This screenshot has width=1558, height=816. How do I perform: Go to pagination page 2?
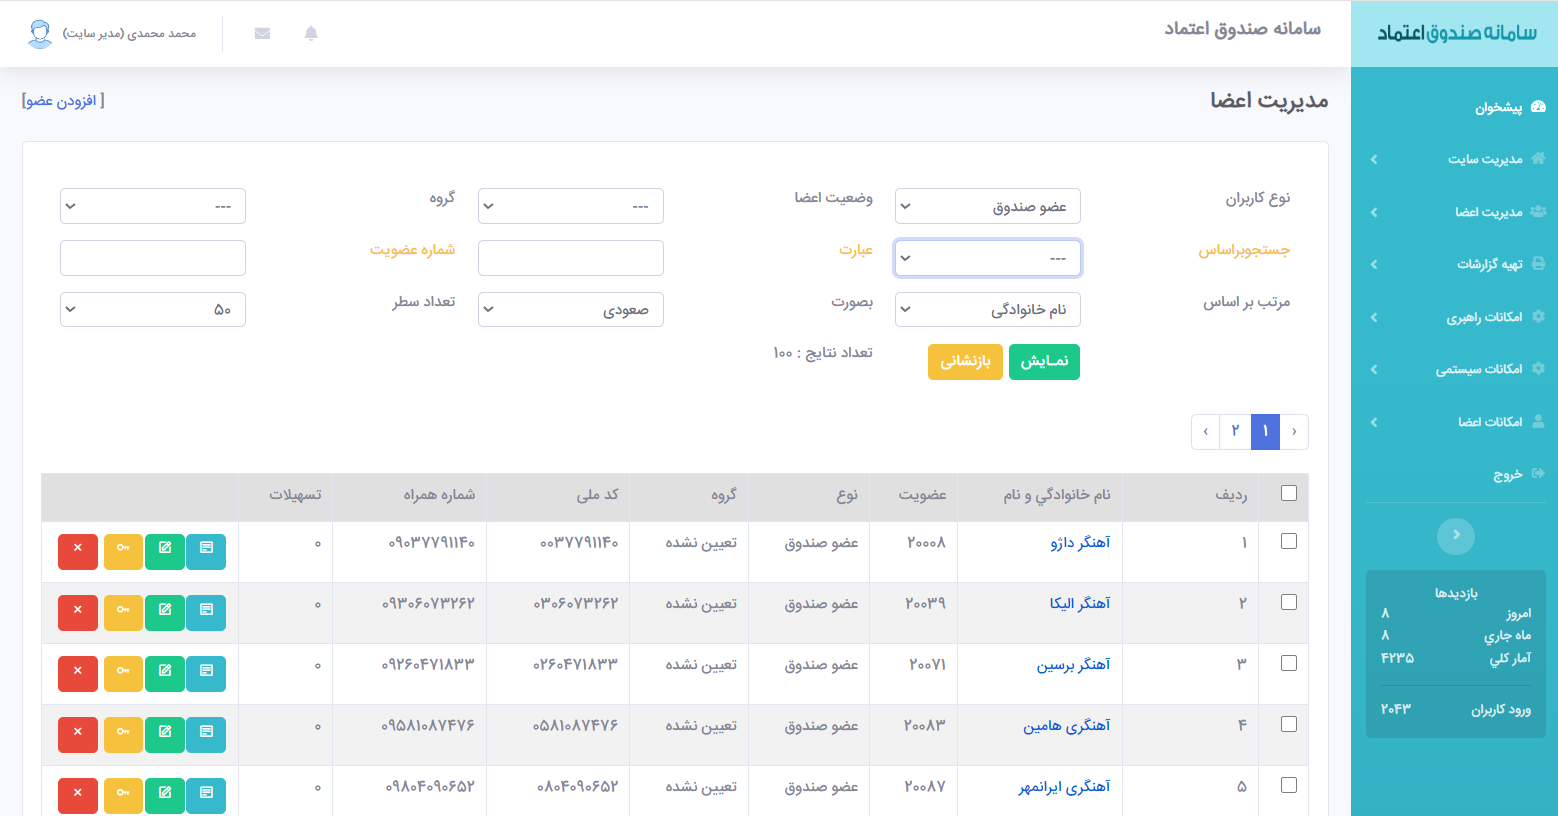point(1235,431)
